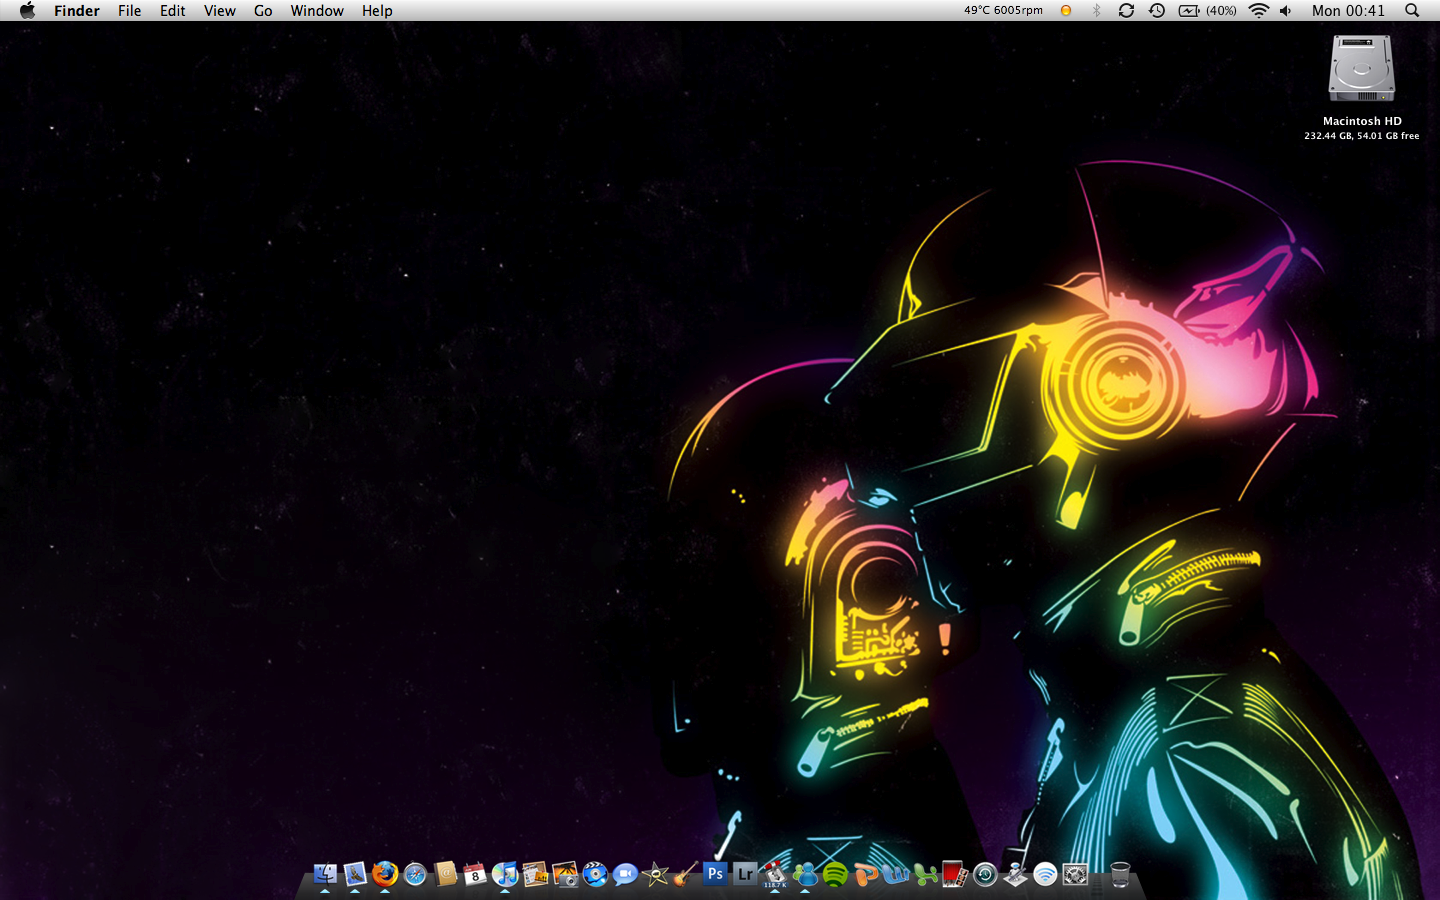The height and width of the screenshot is (900, 1440).
Task: Open the Trash in the dock
Action: (1120, 874)
